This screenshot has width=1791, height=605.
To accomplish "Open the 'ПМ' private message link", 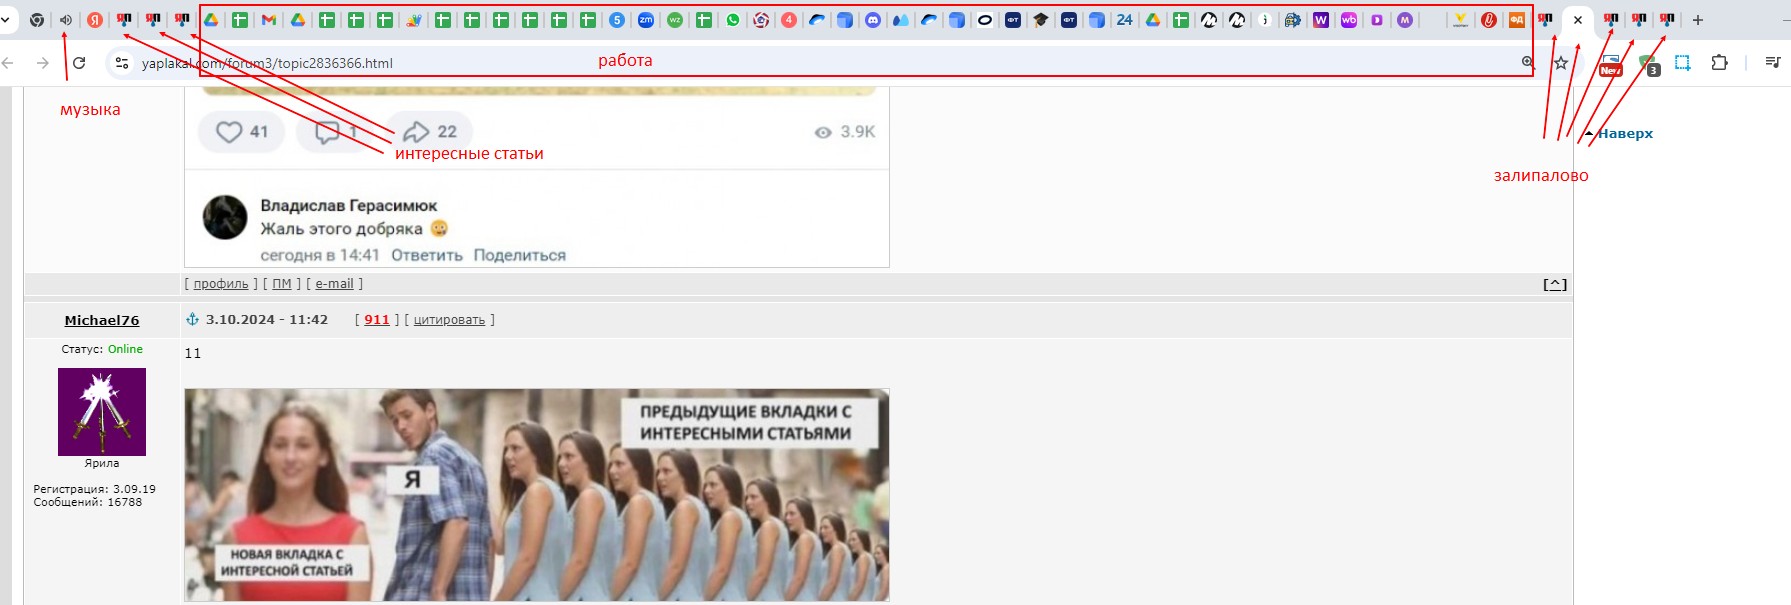I will 282,284.
